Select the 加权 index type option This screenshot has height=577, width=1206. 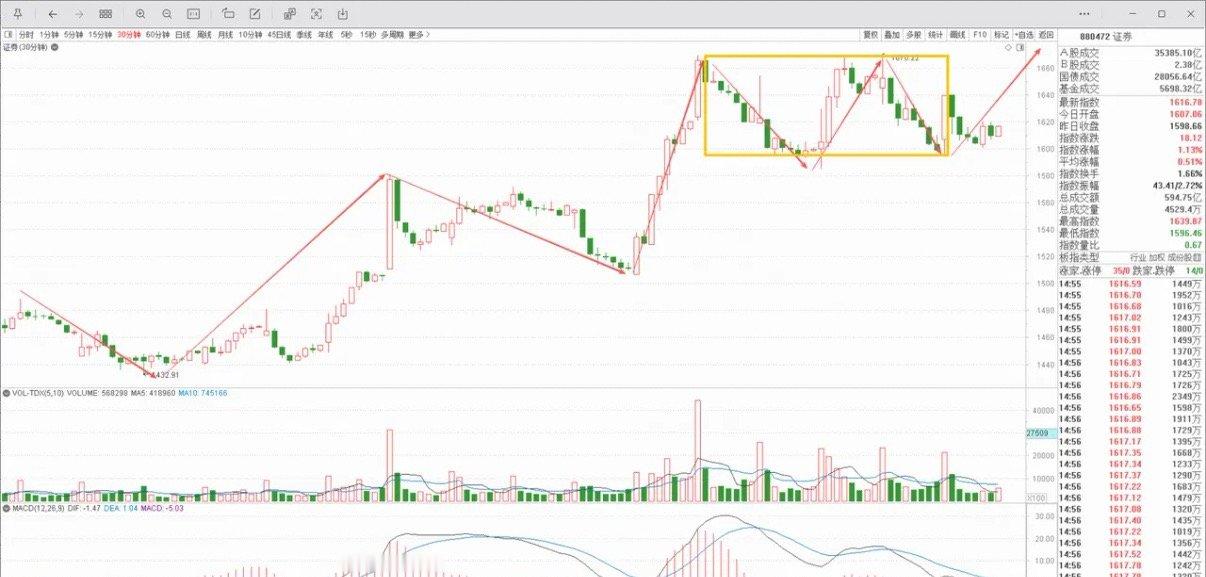click(x=1156, y=257)
